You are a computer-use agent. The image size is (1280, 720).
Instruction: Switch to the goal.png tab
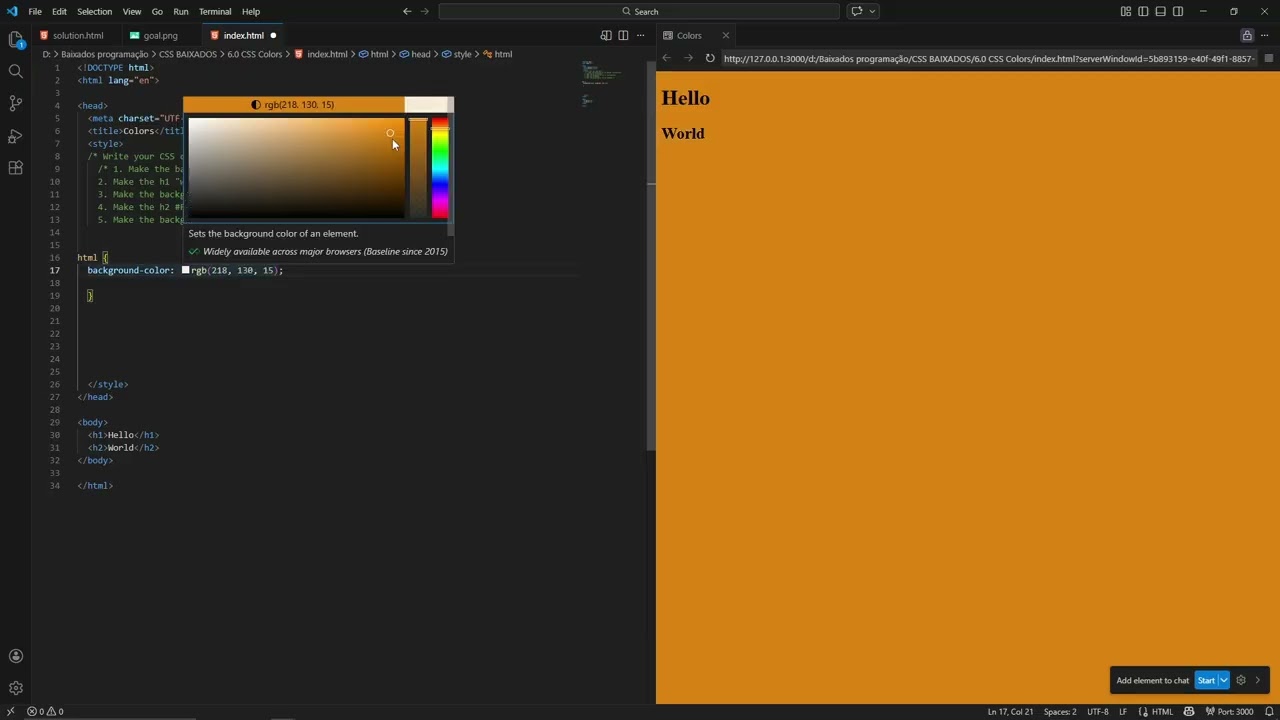point(160,35)
